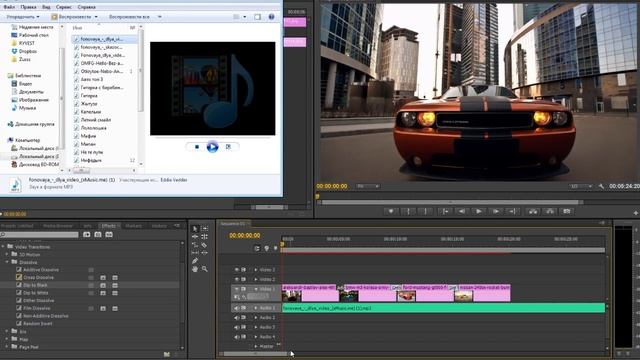Click YUV effects filter icon in Effects panel

(109, 235)
